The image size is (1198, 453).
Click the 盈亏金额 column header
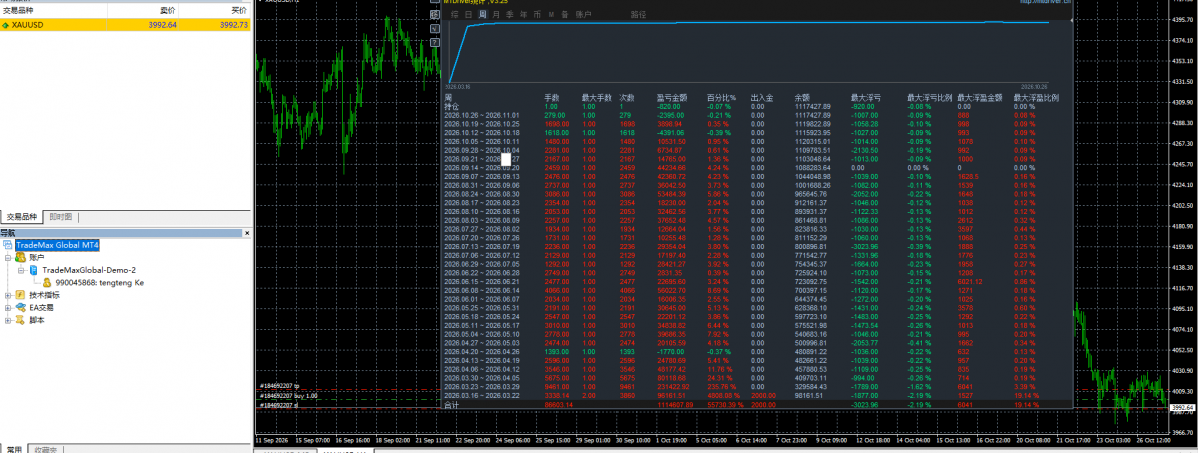(672, 98)
